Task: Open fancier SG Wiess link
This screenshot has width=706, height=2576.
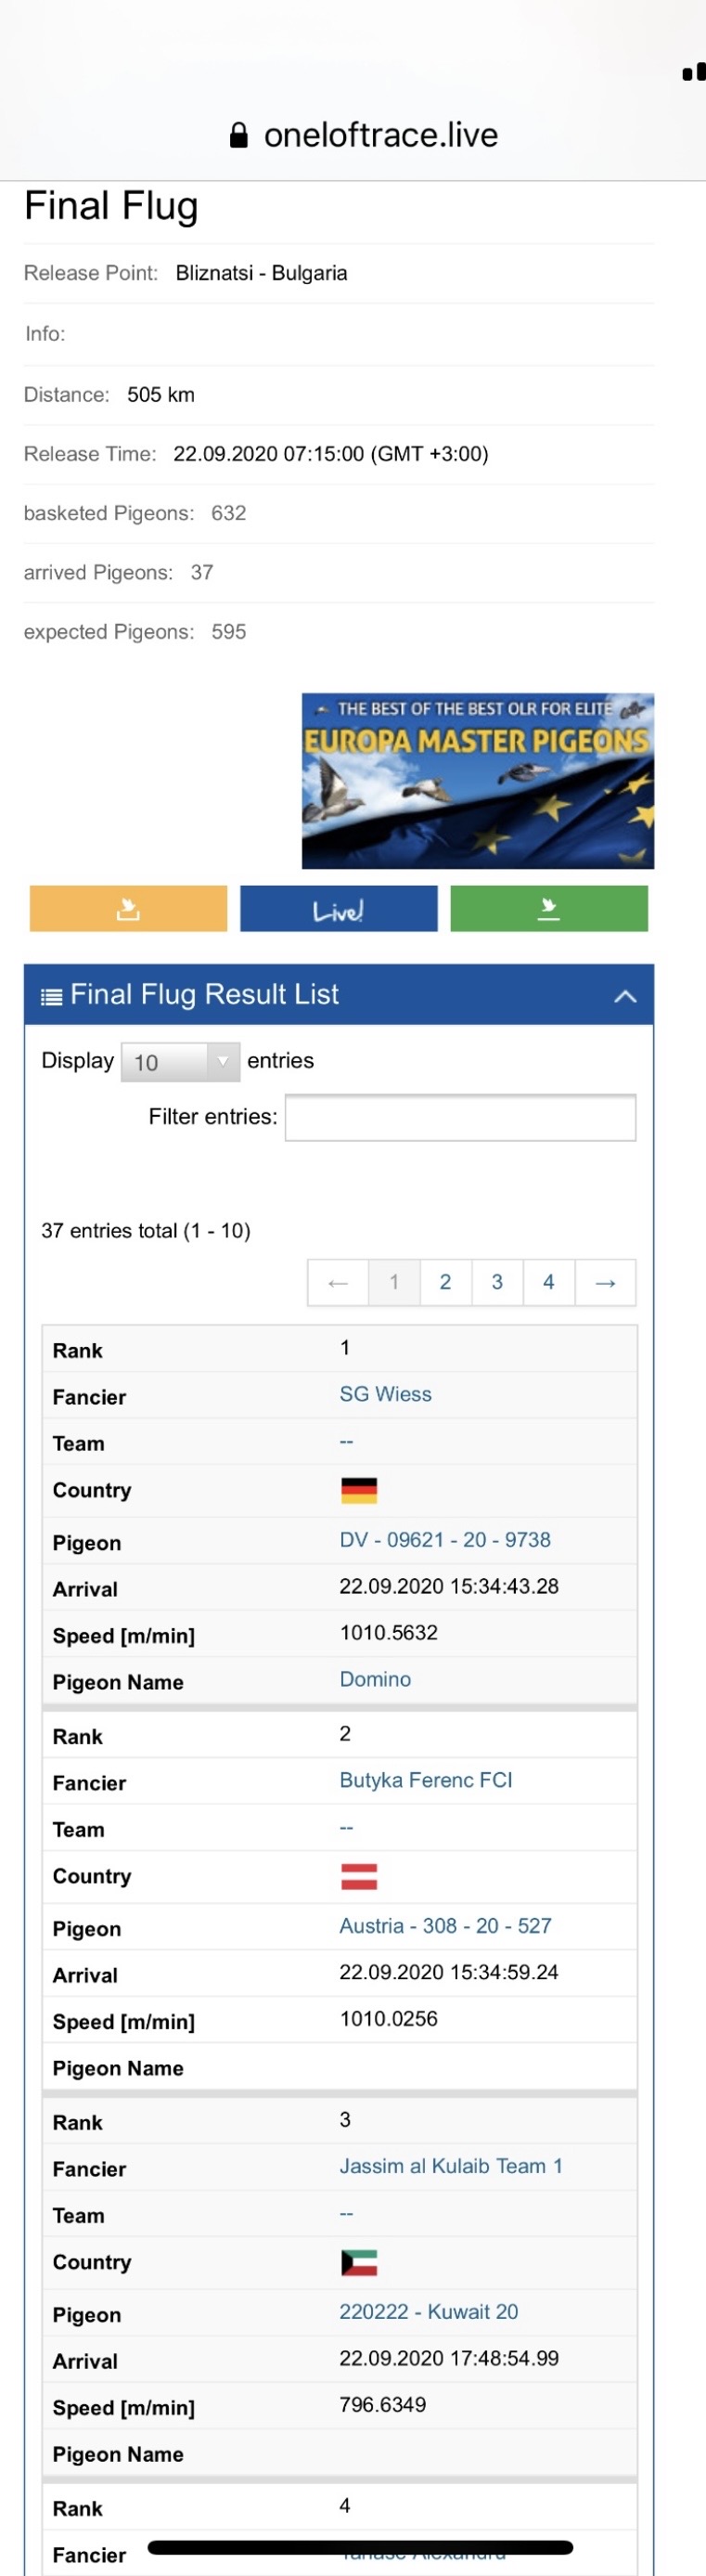Action: 386,1394
